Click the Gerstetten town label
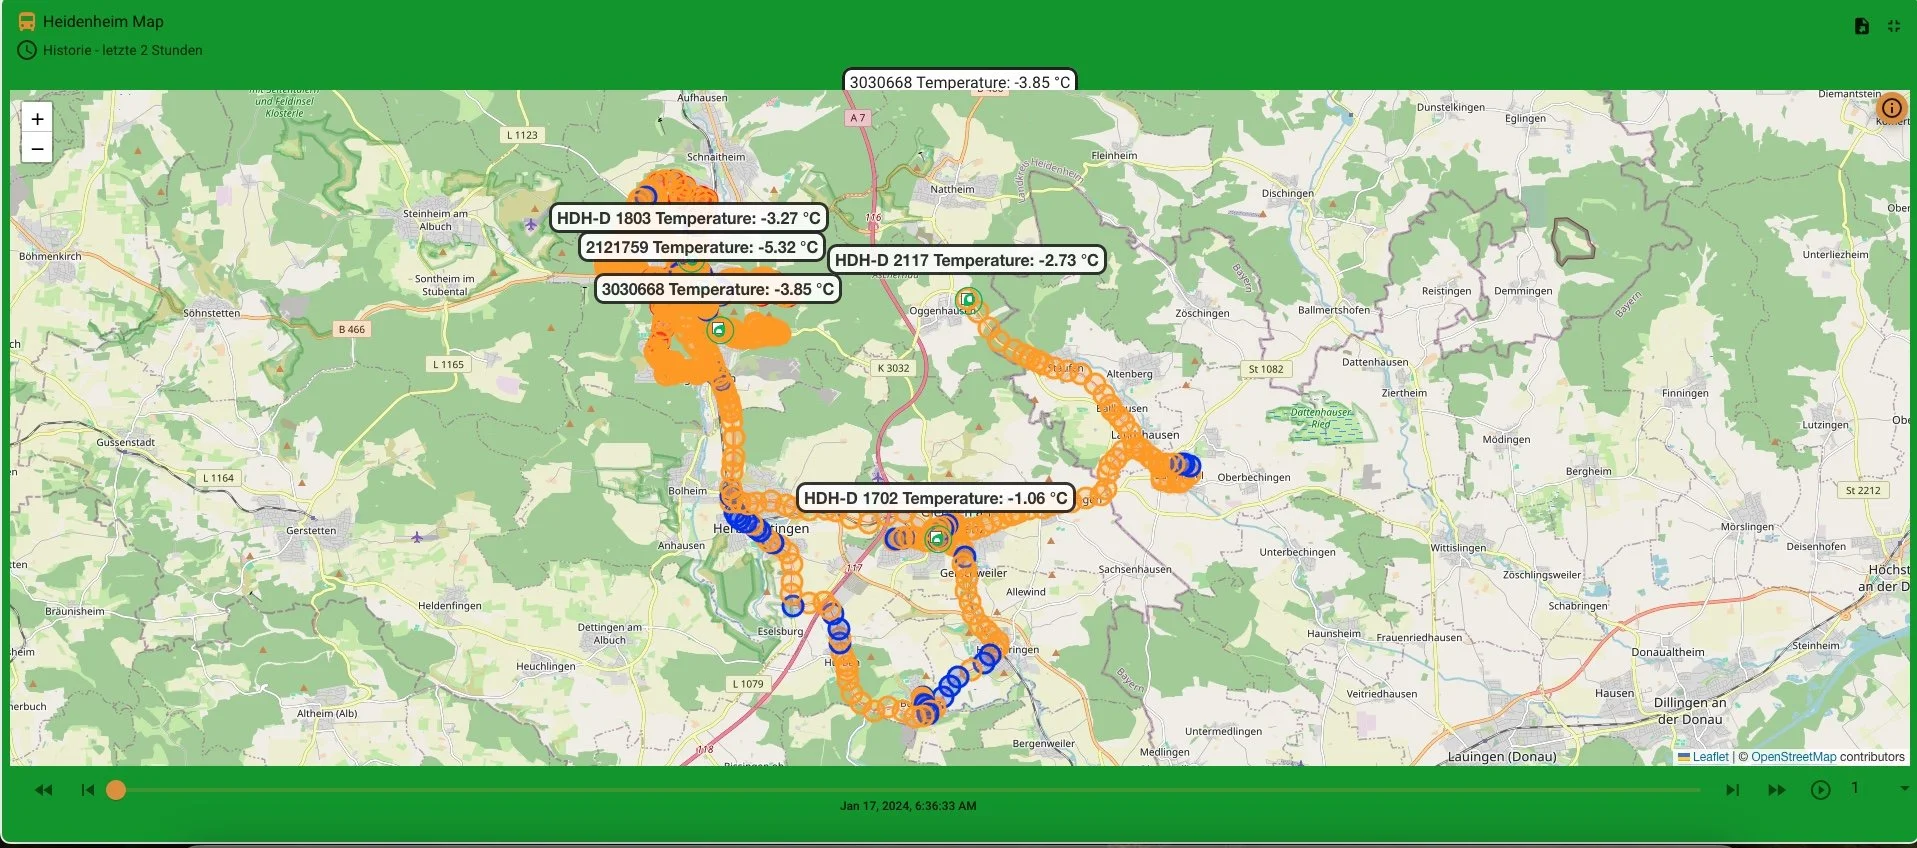The width and height of the screenshot is (1917, 848). (x=311, y=531)
